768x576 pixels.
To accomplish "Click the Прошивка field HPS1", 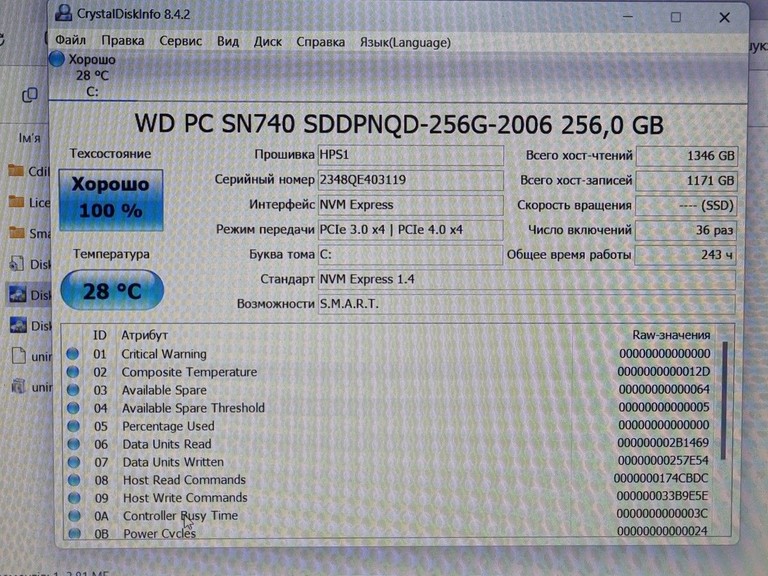I will pyautogui.click(x=410, y=155).
